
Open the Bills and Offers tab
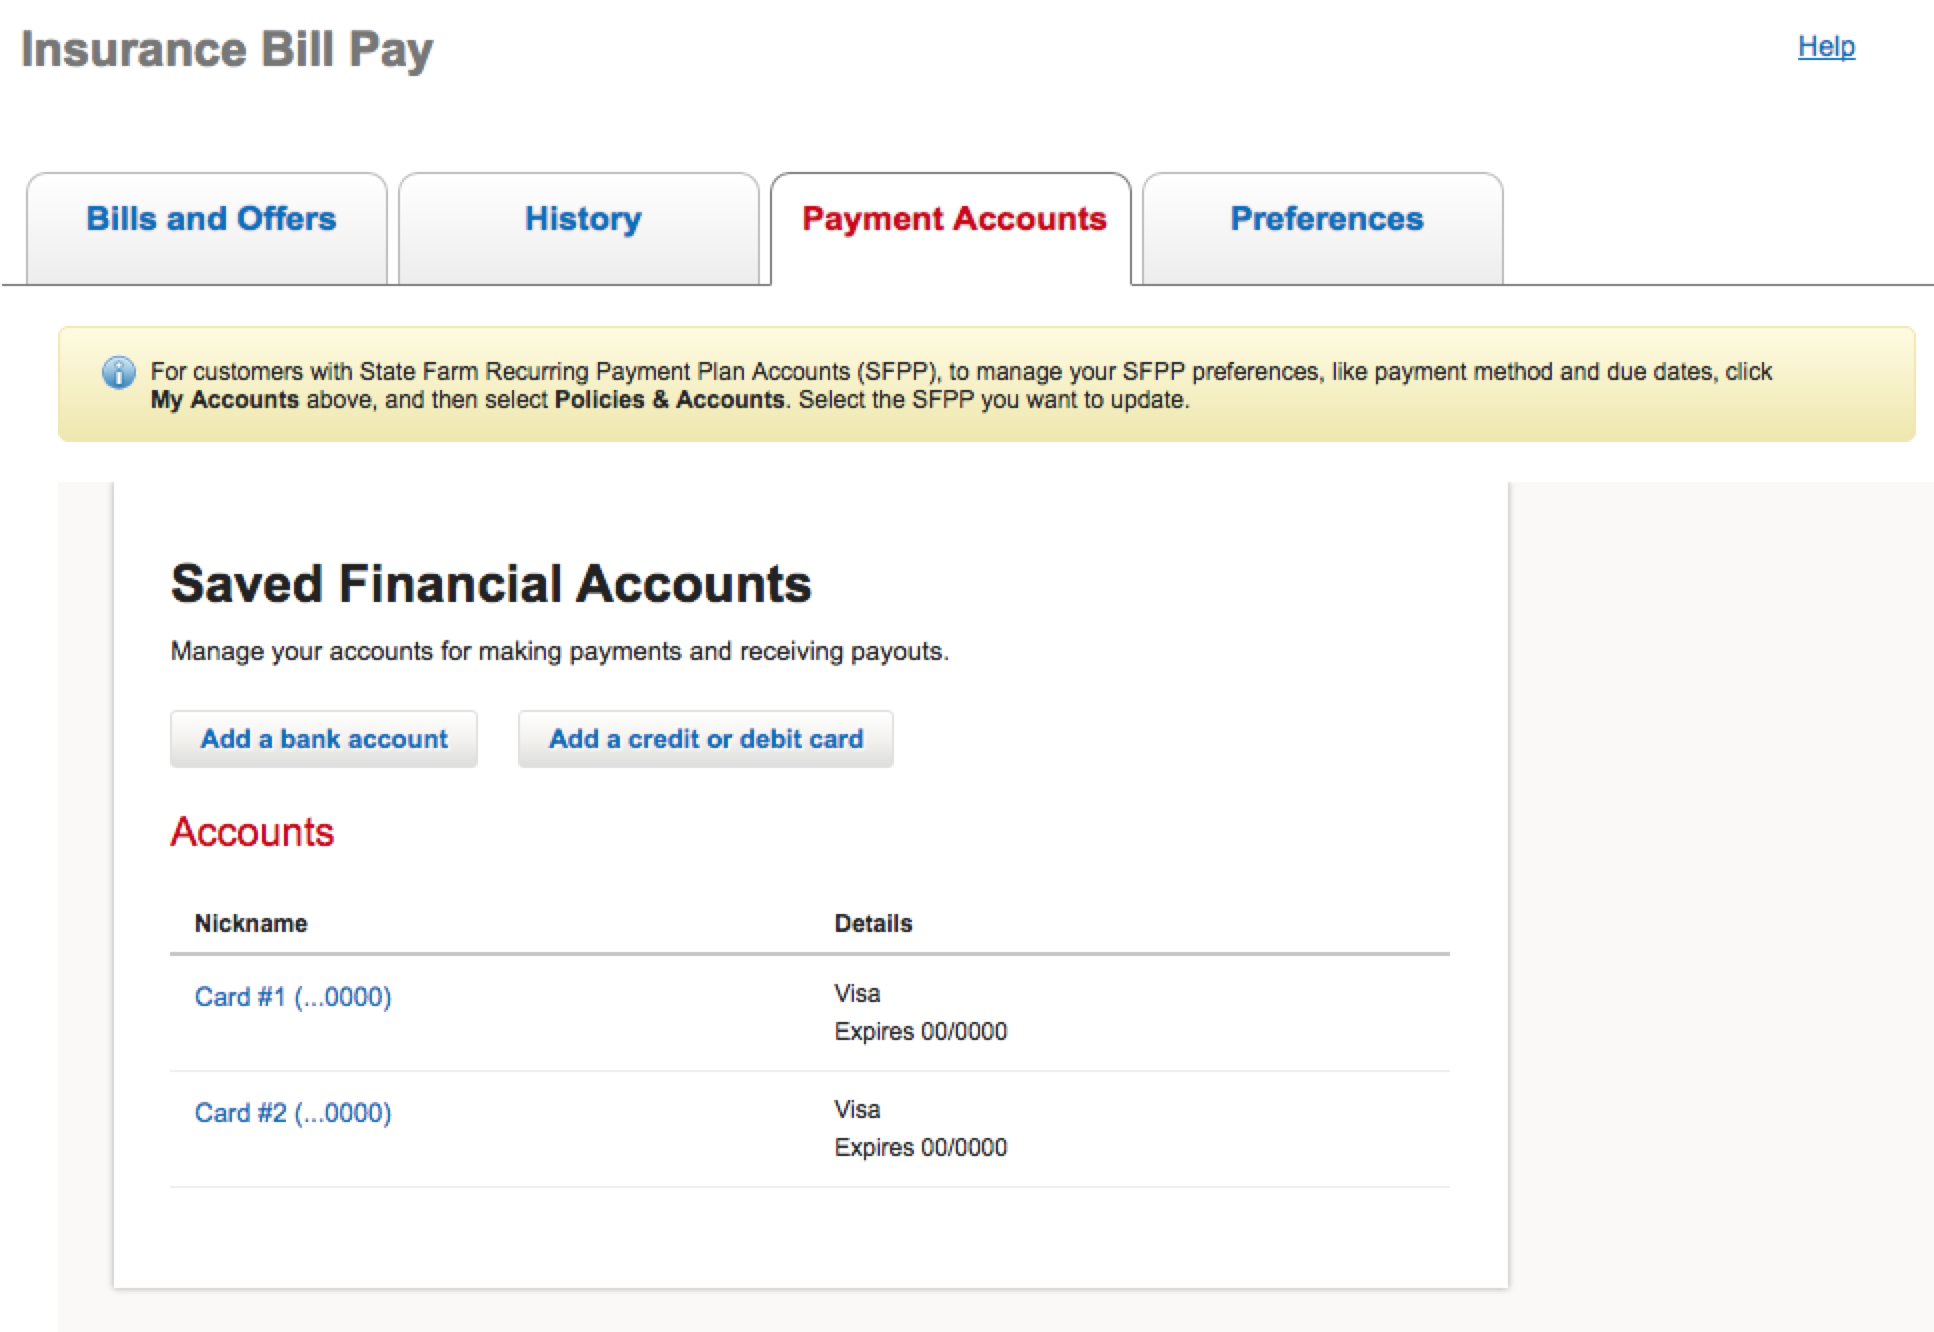(x=207, y=229)
